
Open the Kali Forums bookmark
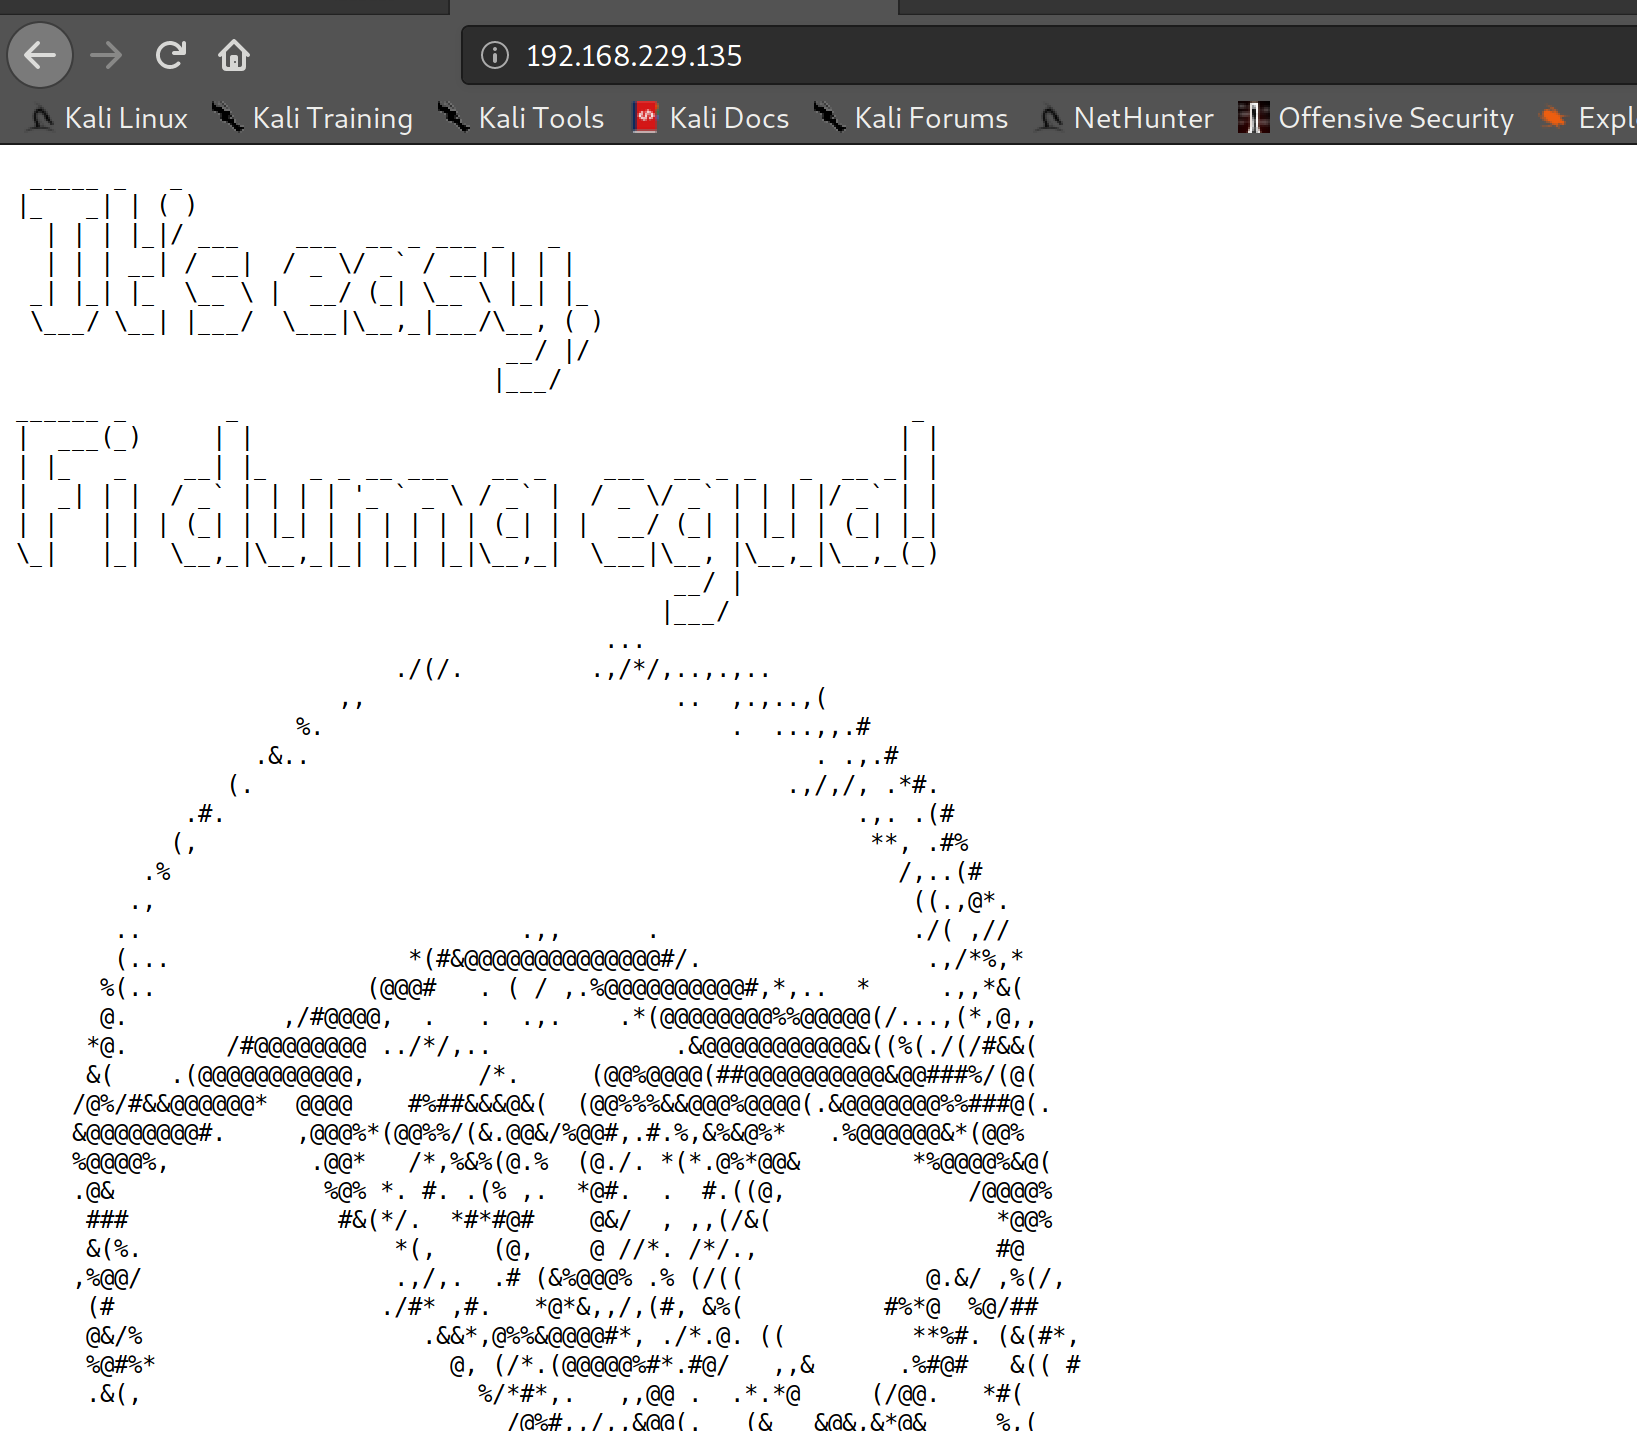point(912,118)
